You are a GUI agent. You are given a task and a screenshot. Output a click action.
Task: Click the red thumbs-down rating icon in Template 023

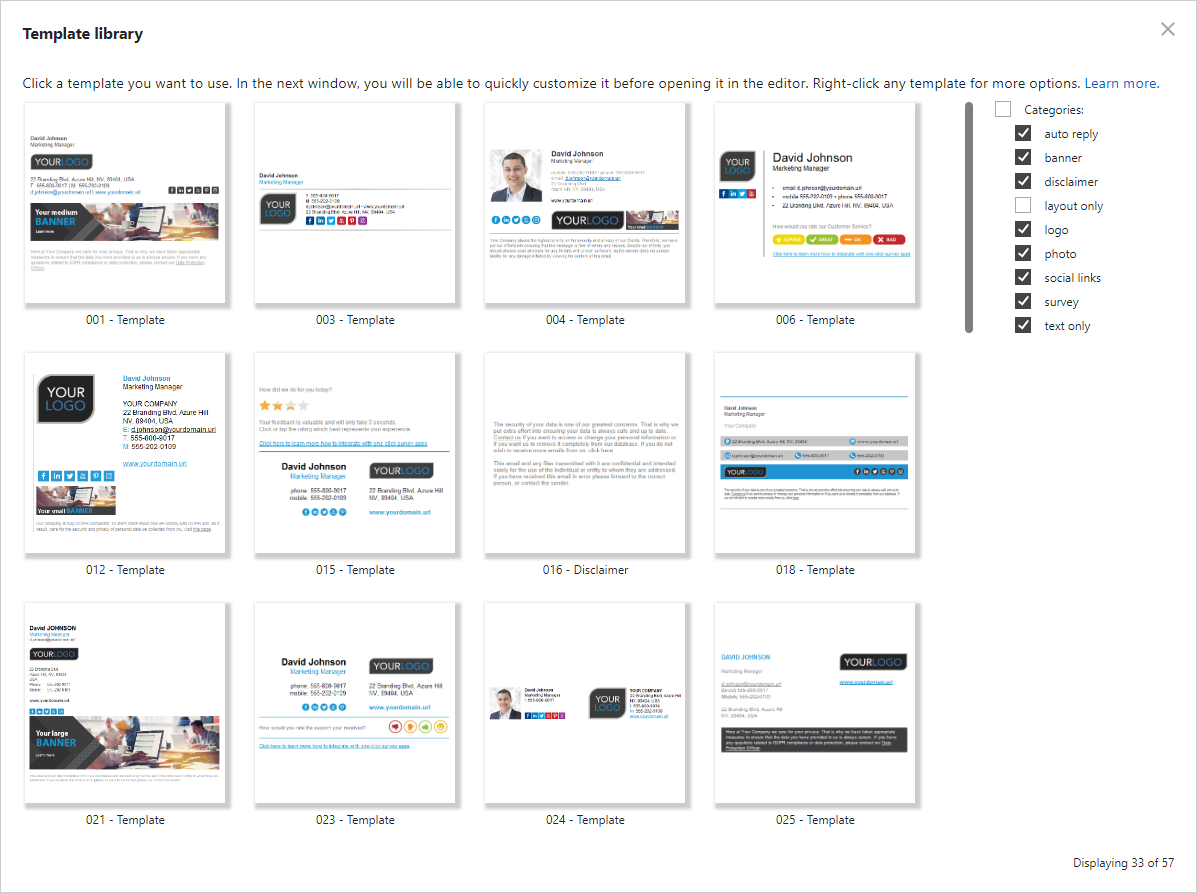click(395, 727)
